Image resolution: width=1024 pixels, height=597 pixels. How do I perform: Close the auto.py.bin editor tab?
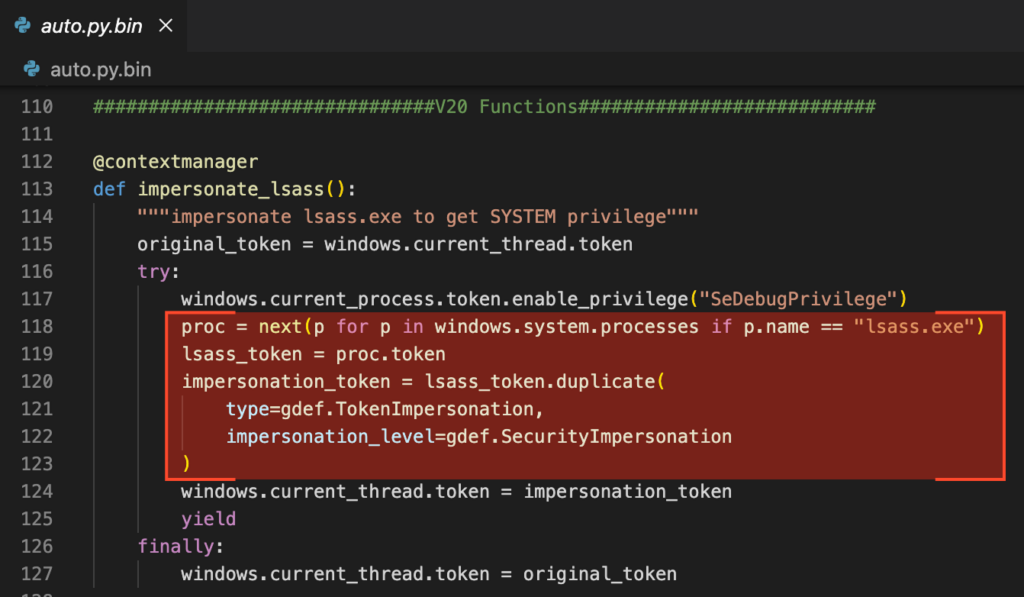point(165,25)
